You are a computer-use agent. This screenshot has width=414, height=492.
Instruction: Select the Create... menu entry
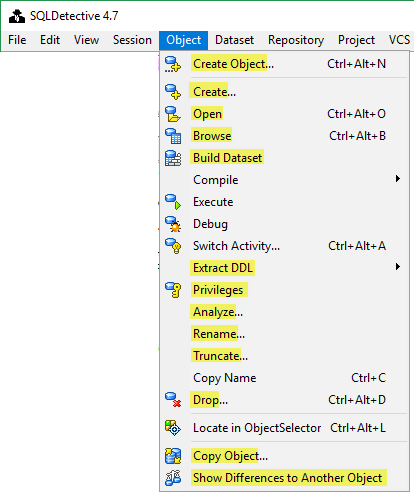coord(284,92)
